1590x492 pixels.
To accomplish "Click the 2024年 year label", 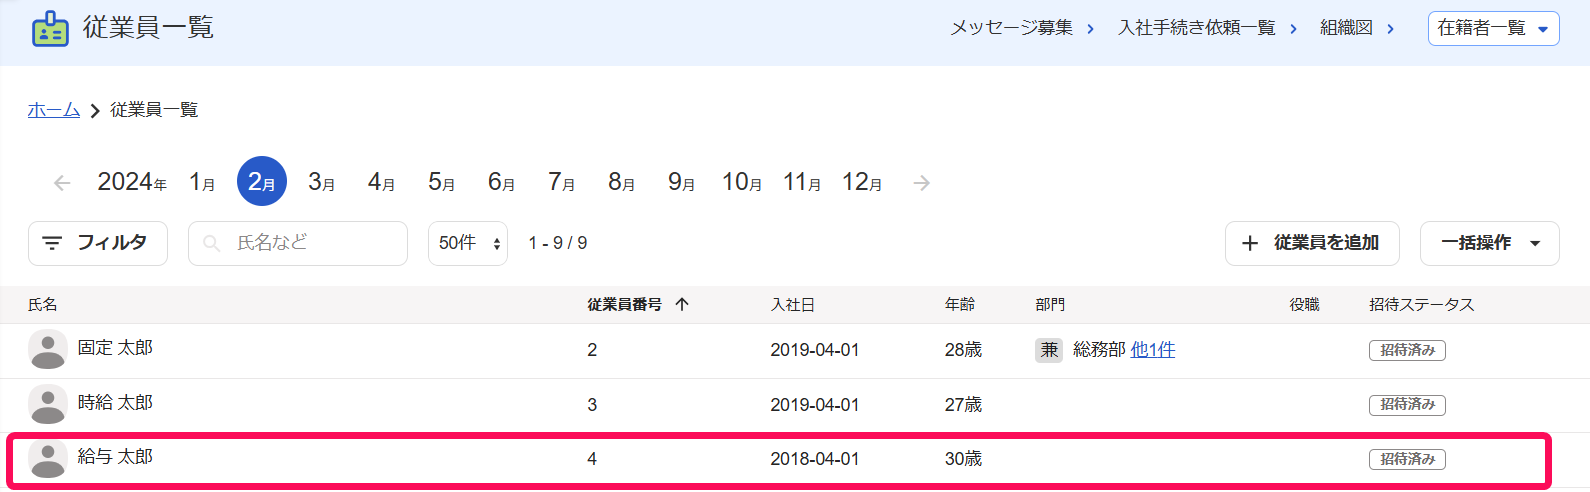I will point(132,182).
